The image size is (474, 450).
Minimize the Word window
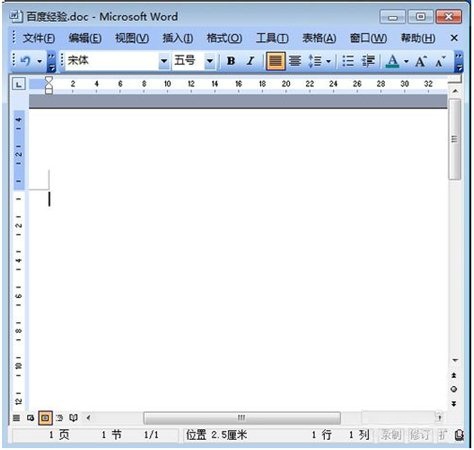tap(393, 17)
